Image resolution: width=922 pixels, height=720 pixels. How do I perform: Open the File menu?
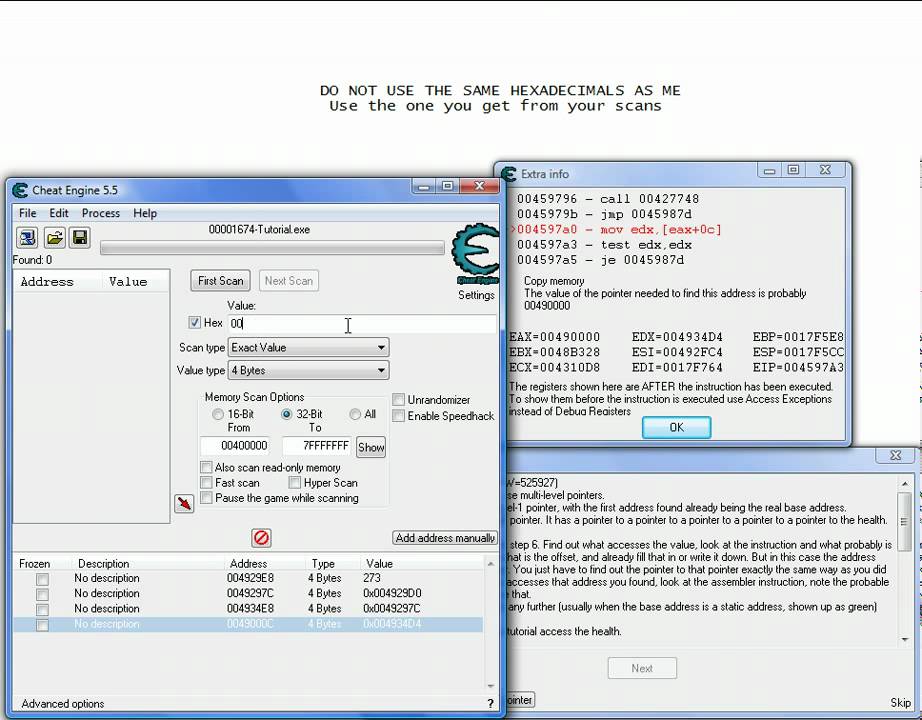(x=28, y=213)
